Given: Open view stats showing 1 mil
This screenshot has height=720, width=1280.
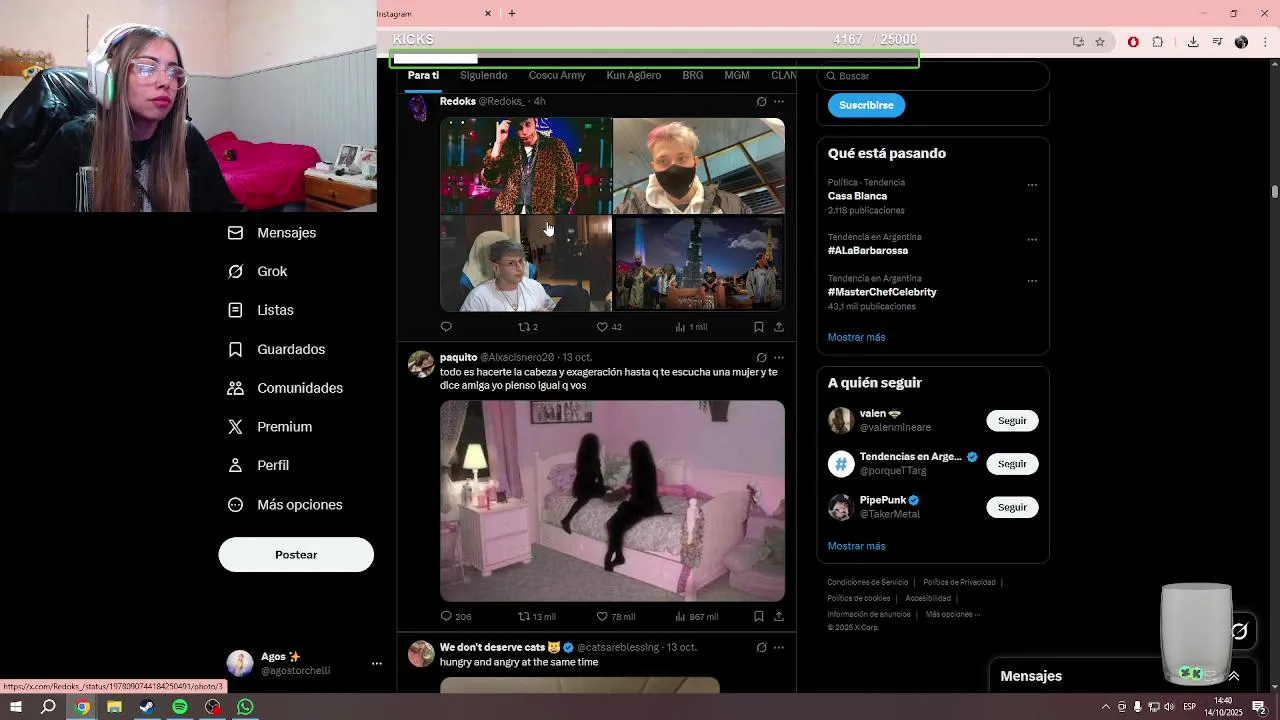Looking at the screenshot, I should coord(691,327).
